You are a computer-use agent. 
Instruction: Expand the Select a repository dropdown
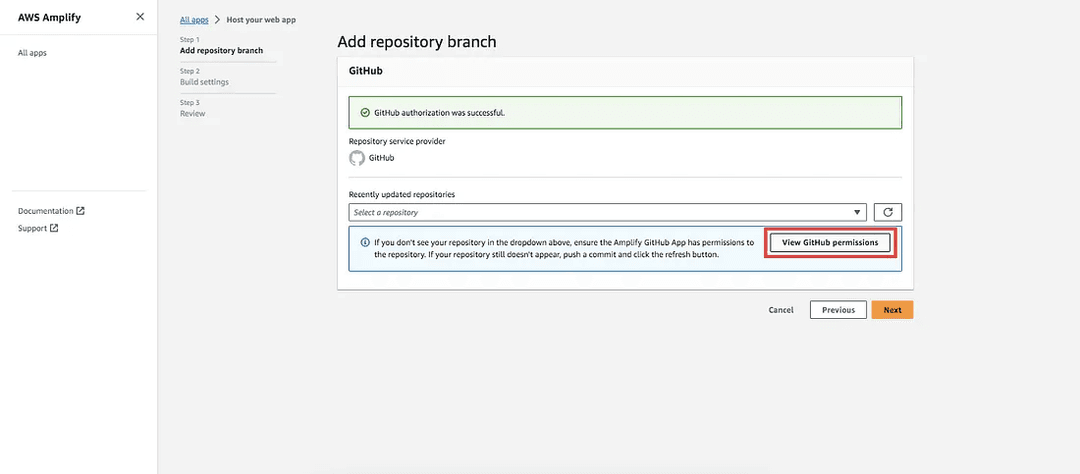(607, 212)
